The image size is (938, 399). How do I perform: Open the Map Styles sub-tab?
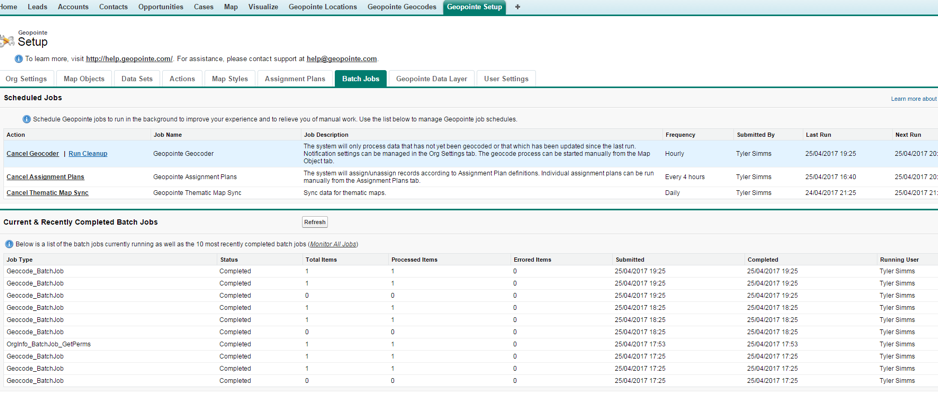pos(230,78)
